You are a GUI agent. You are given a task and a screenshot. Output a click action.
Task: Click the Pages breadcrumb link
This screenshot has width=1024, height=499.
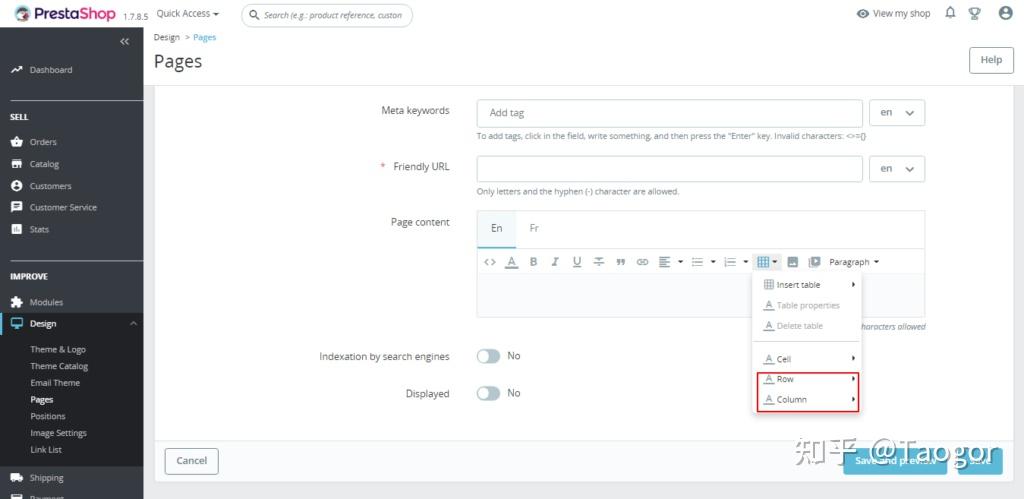click(204, 37)
